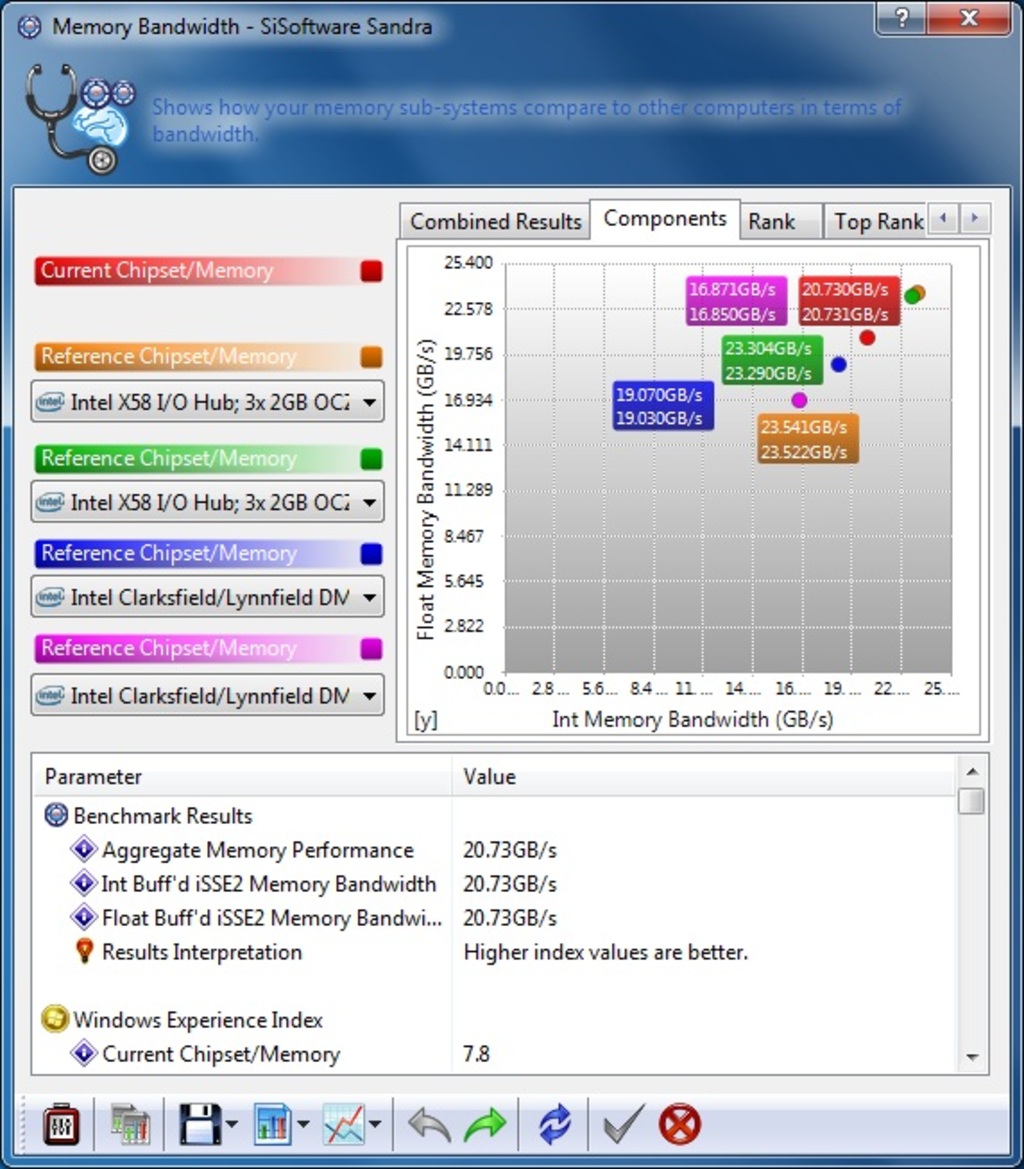Open the blue reference Clarksfield/Lynnfield dropdown
This screenshot has height=1169, width=1024.
click(208, 596)
